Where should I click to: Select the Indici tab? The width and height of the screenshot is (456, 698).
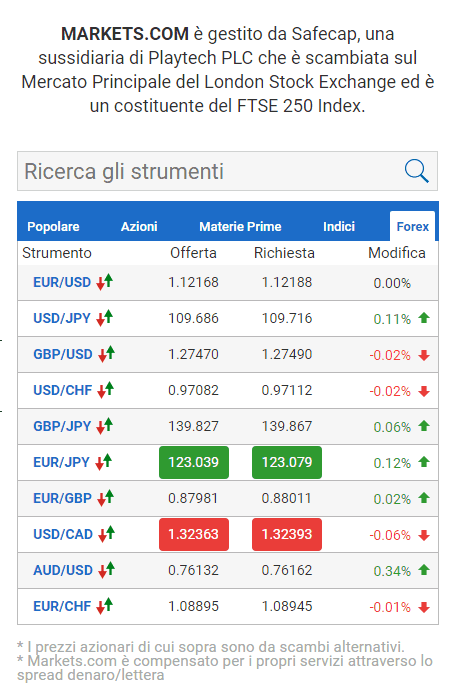[x=339, y=227]
